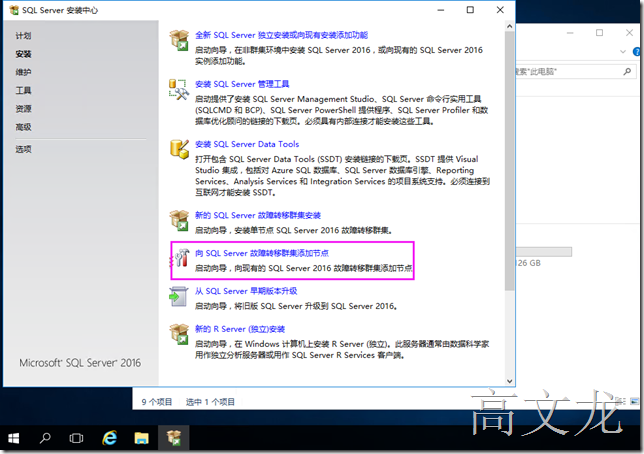
Task: Click the scroll up arrow of the content pane
Action: click(509, 26)
